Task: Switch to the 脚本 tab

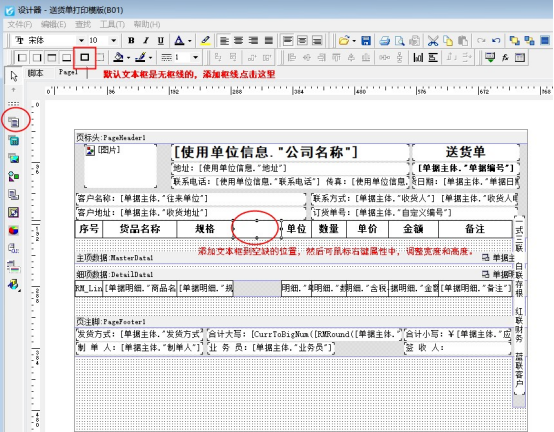Action: 35,73
